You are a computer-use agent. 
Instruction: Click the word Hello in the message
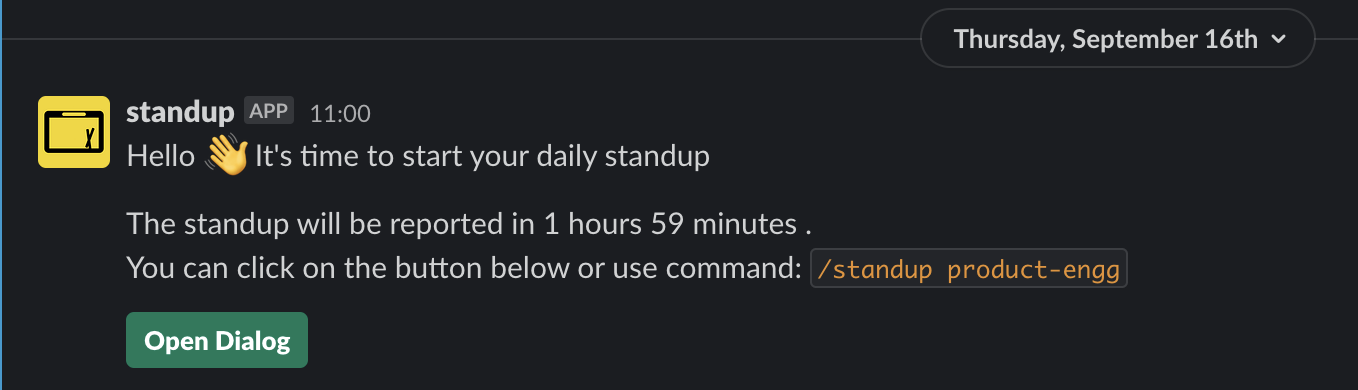pyautogui.click(x=161, y=157)
